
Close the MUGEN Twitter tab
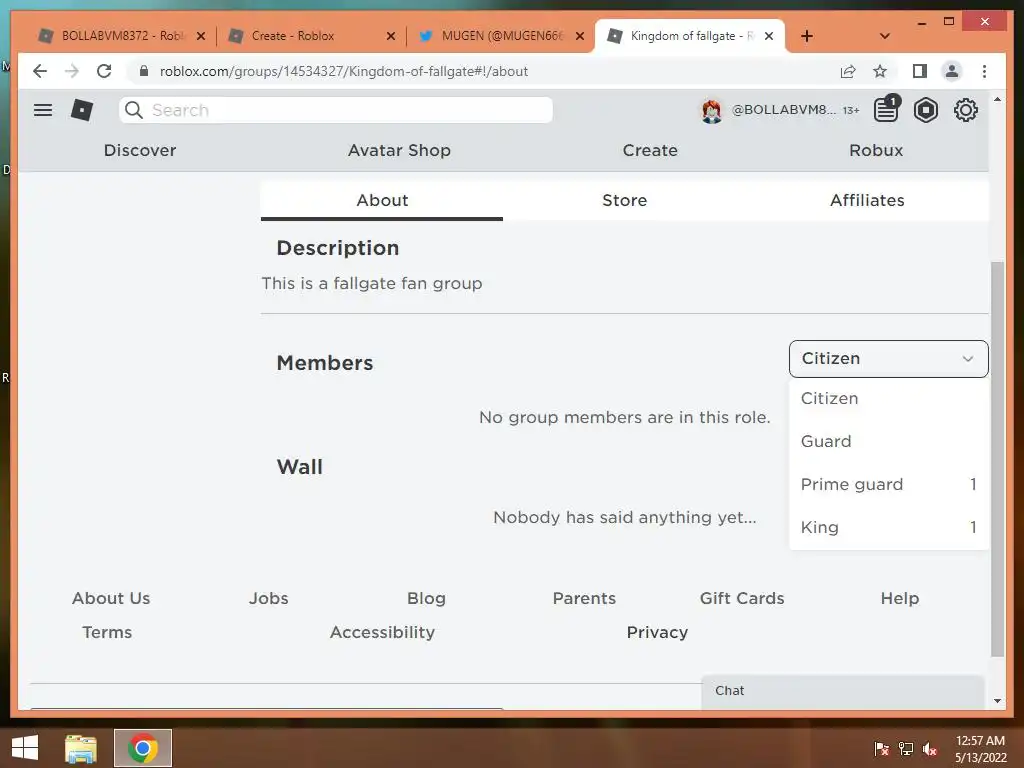tap(579, 36)
